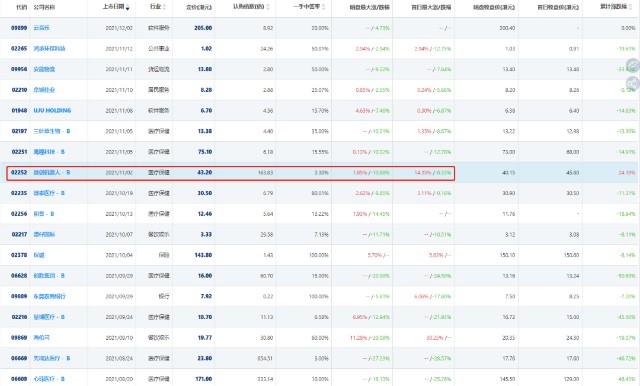Click the 暗盘收盘价(港元) column header
Screen dimensions: 640x386
494,7
